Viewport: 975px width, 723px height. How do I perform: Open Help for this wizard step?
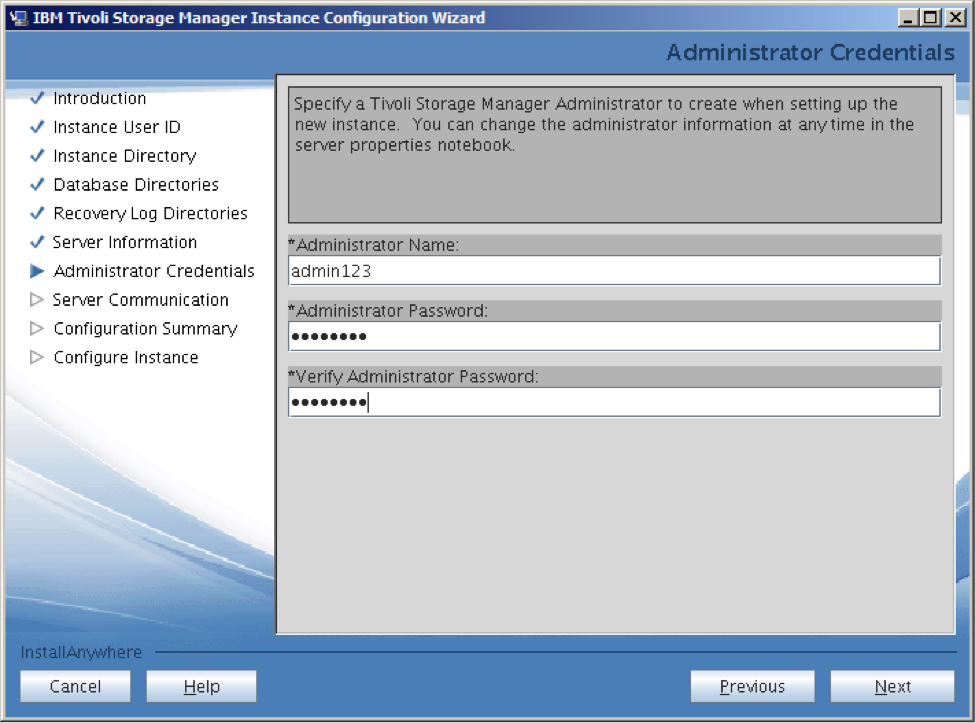201,686
